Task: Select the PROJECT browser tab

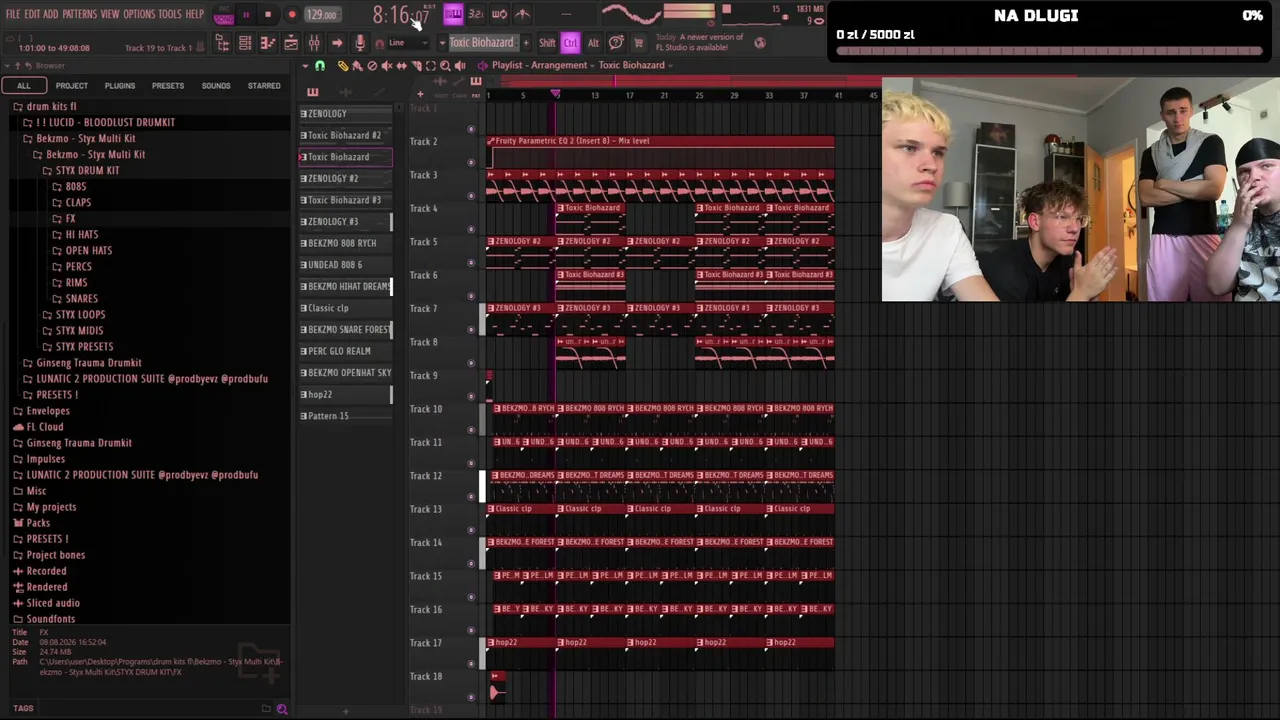Action: 72,86
